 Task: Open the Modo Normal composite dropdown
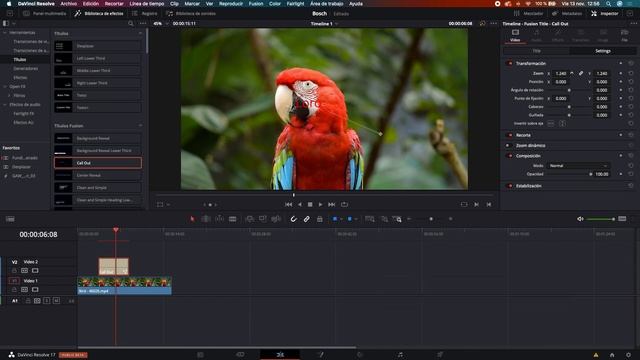point(578,166)
